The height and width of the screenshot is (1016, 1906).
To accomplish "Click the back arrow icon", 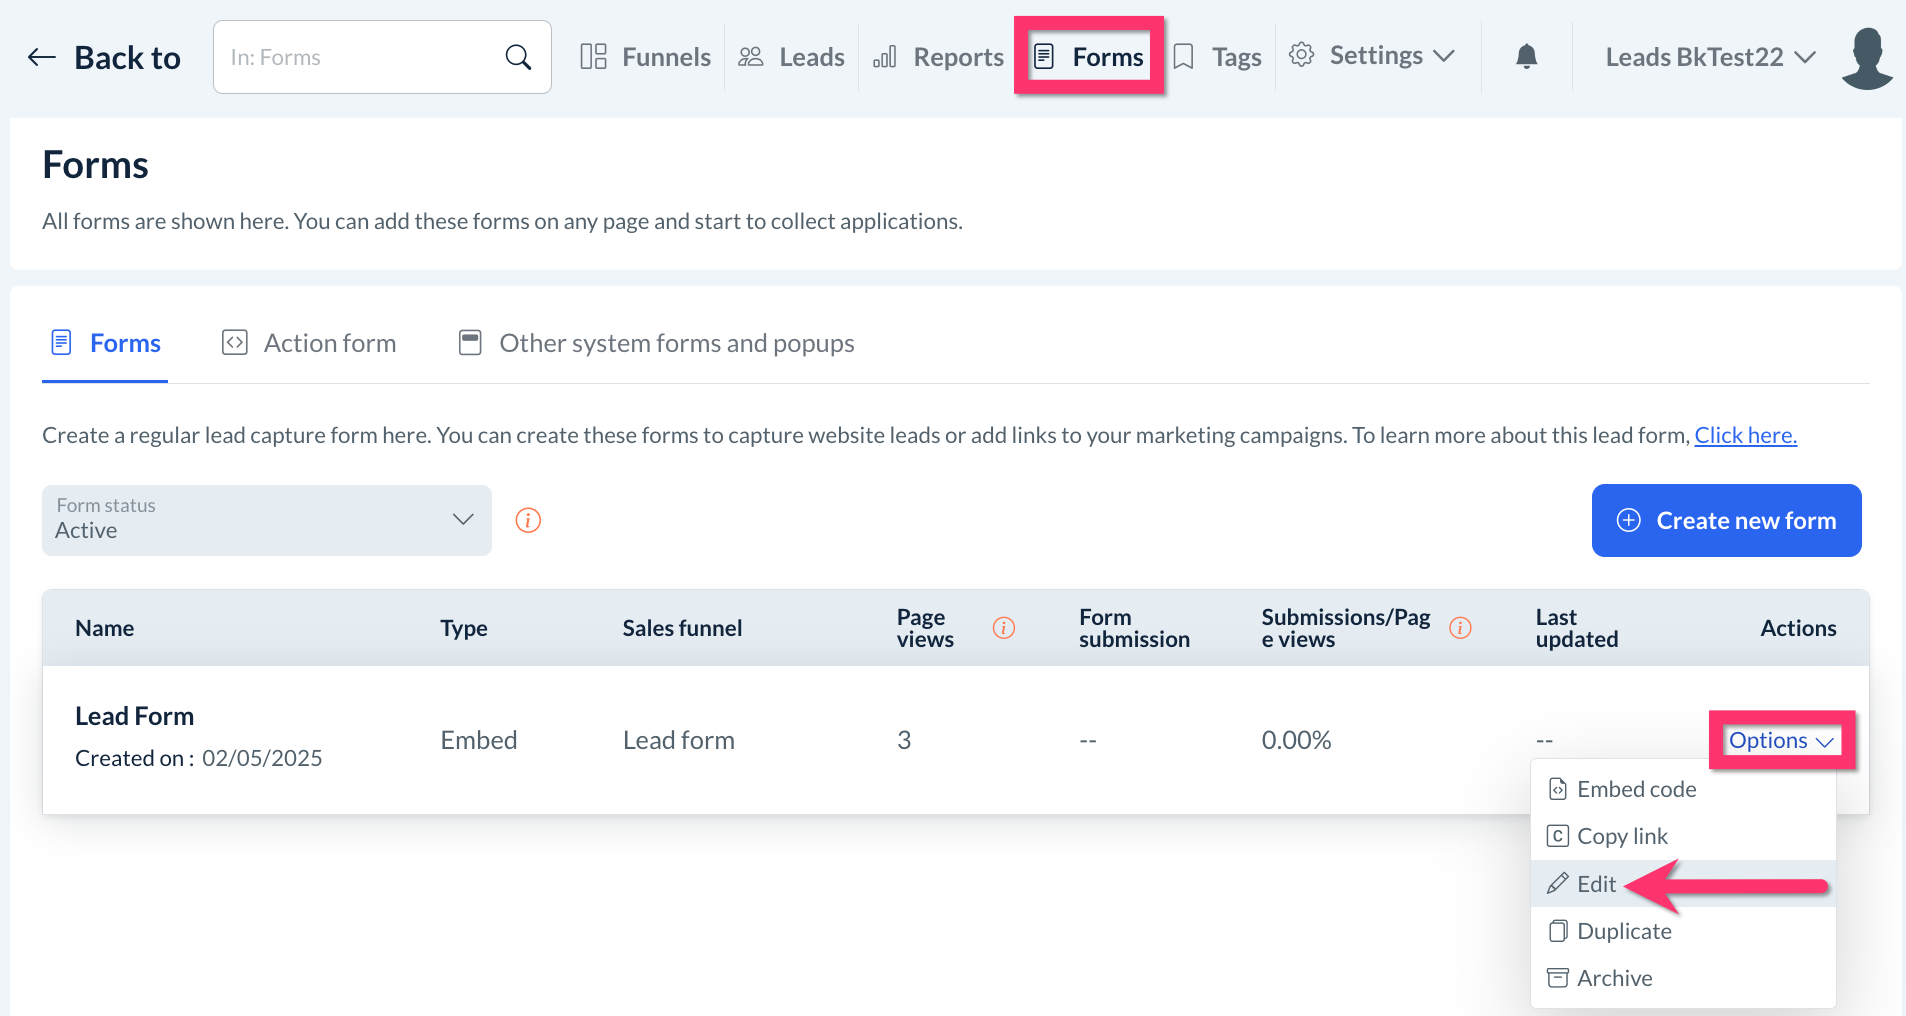I will tap(41, 57).
